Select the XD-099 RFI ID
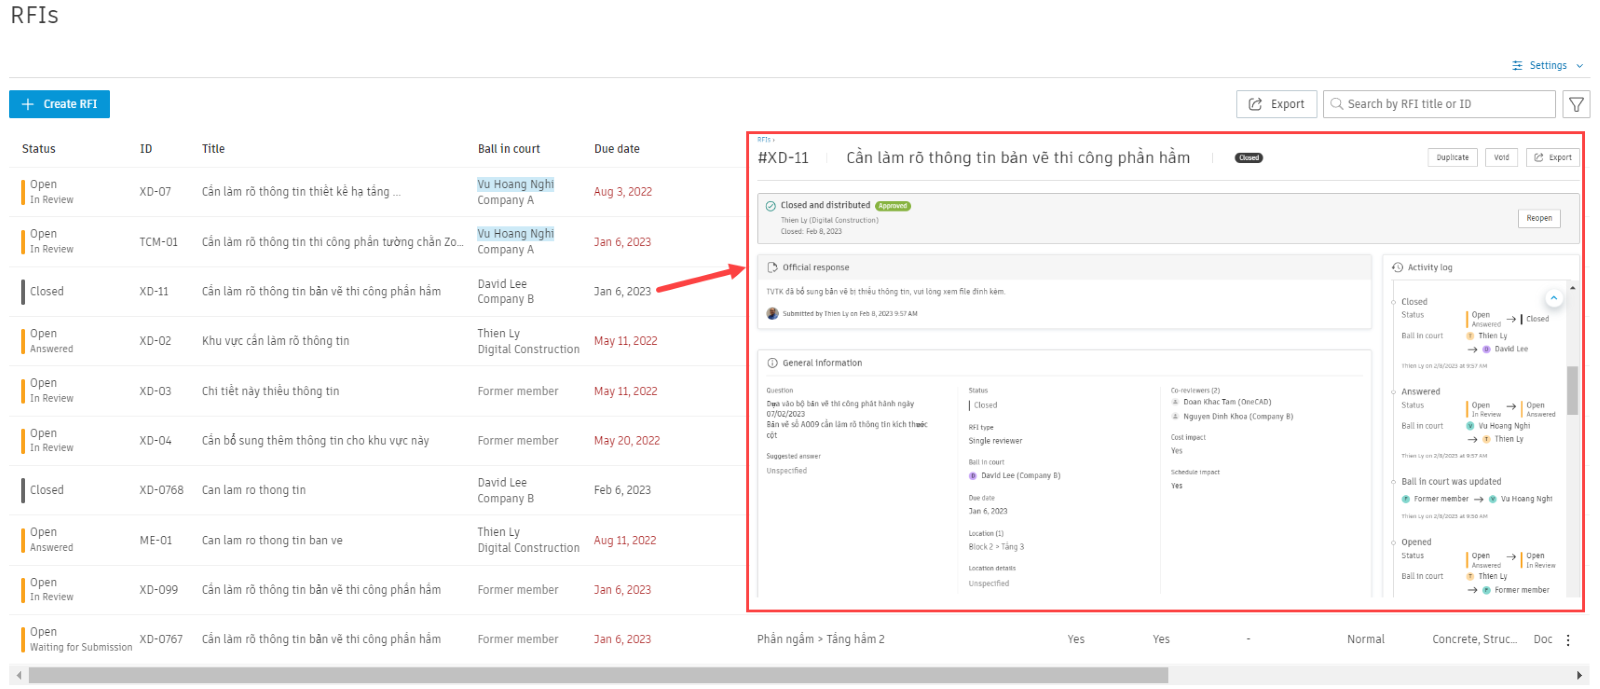 point(159,590)
